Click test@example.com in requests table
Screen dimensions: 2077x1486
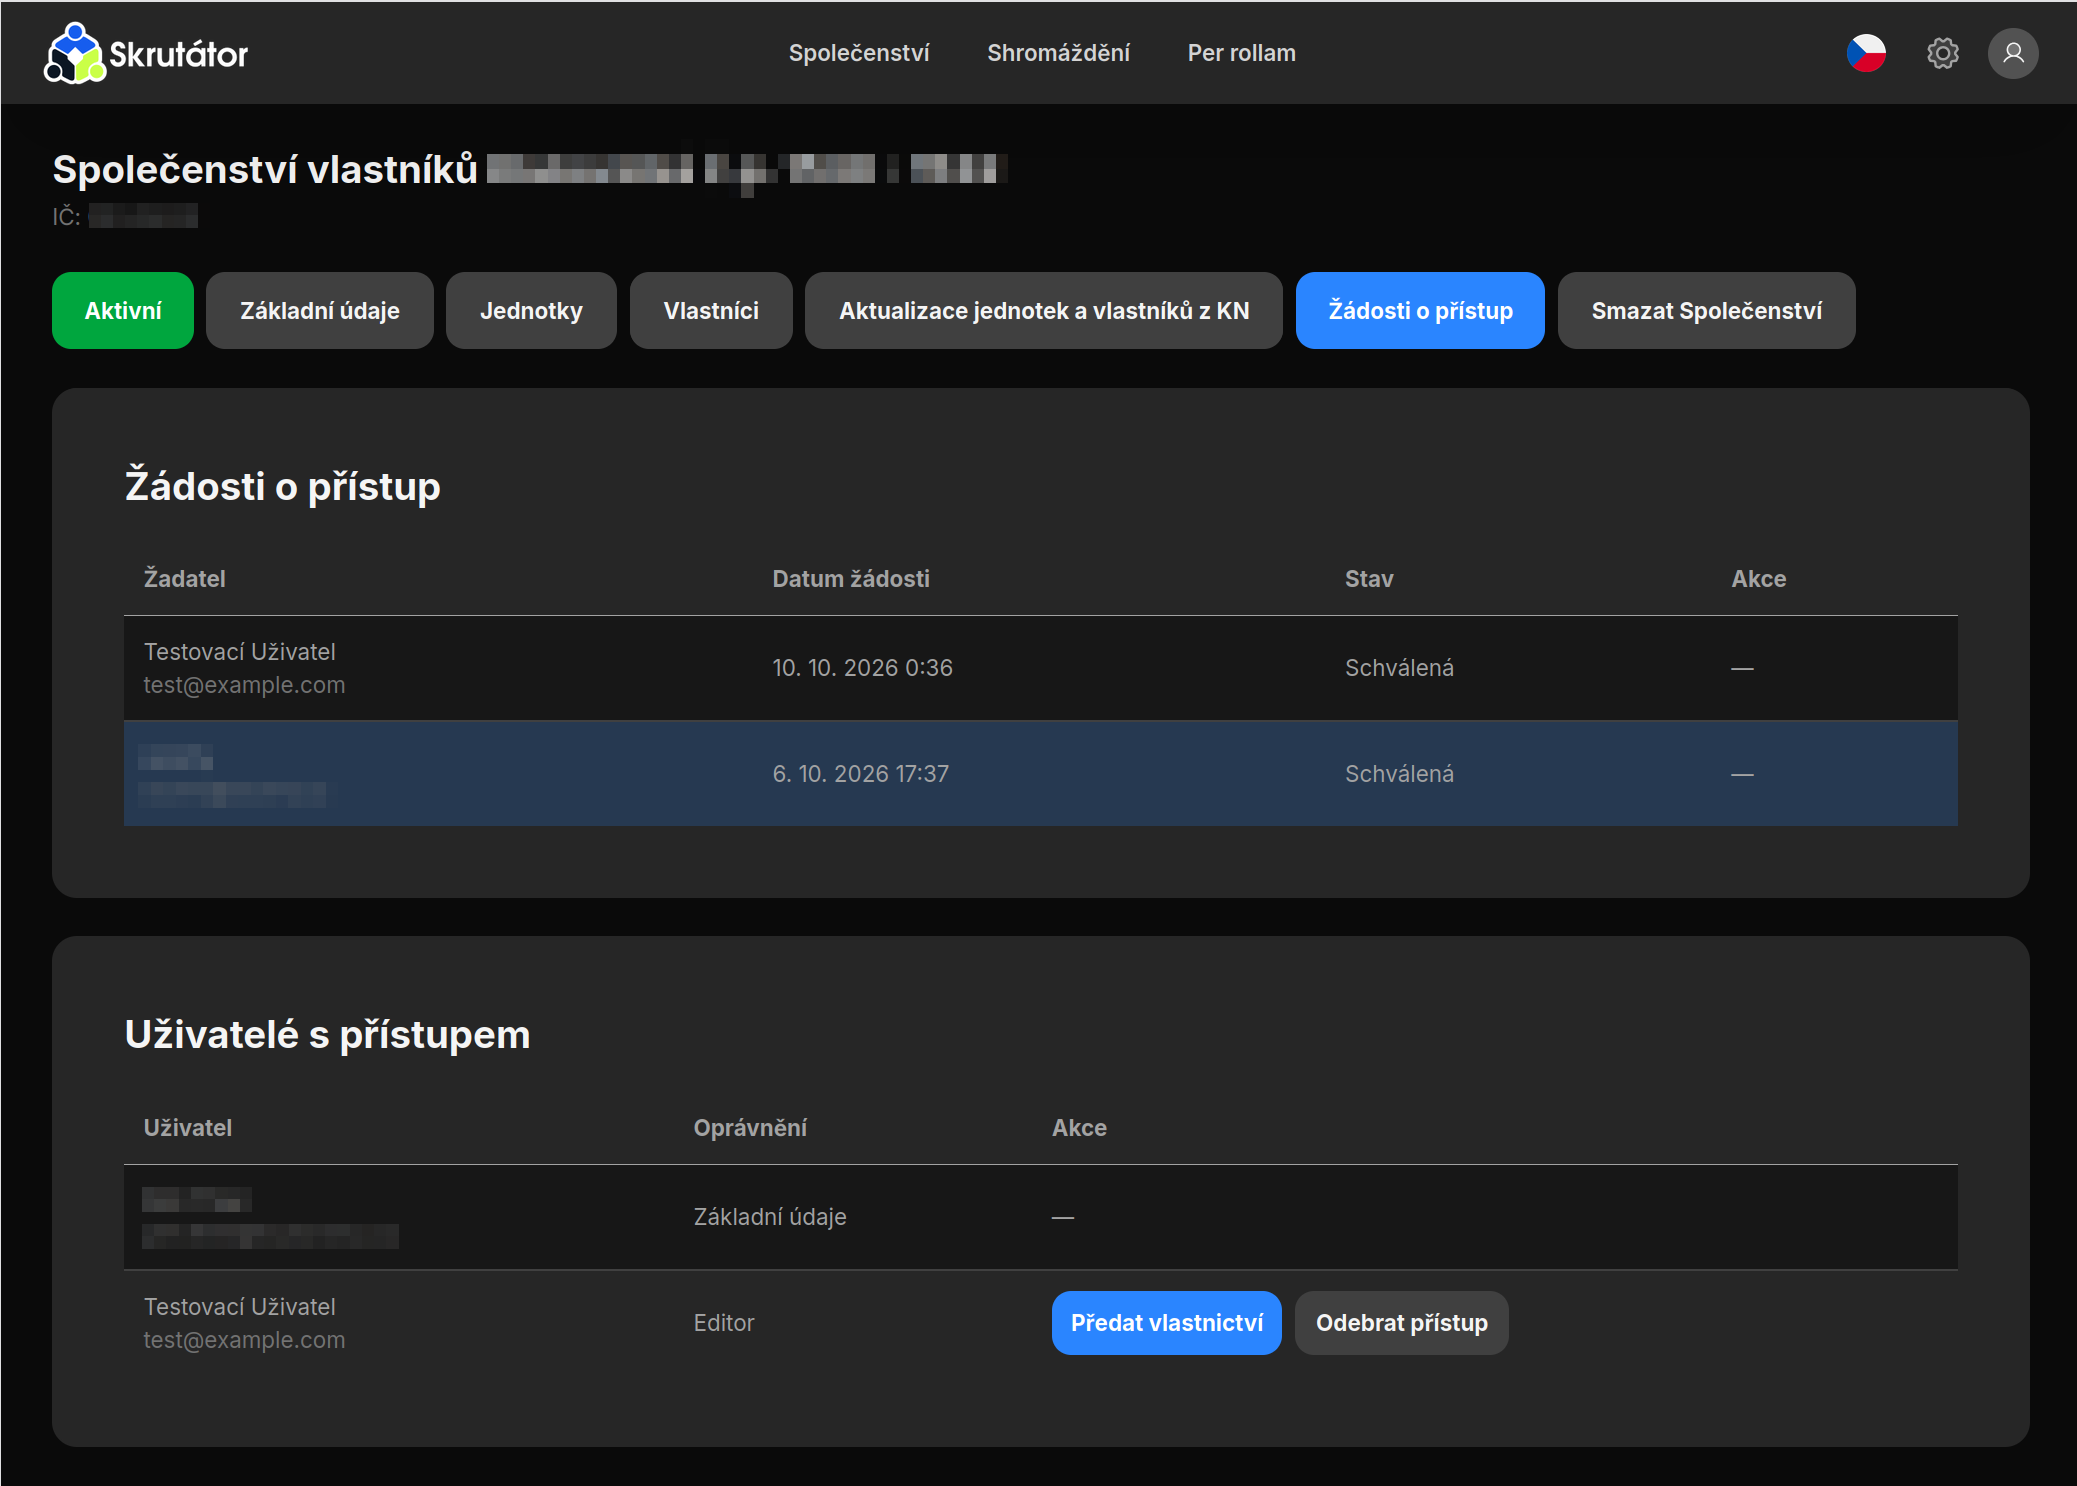[x=244, y=685]
